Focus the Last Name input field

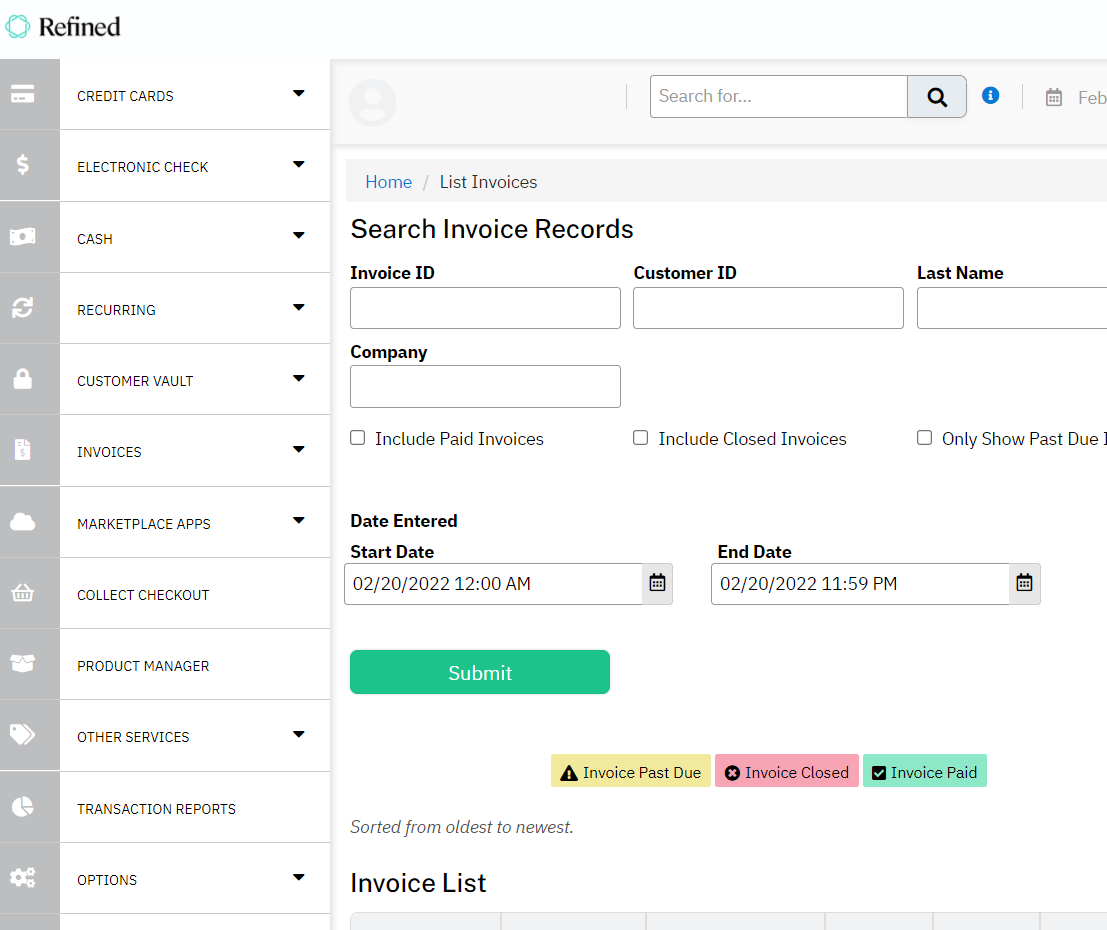(1012, 308)
